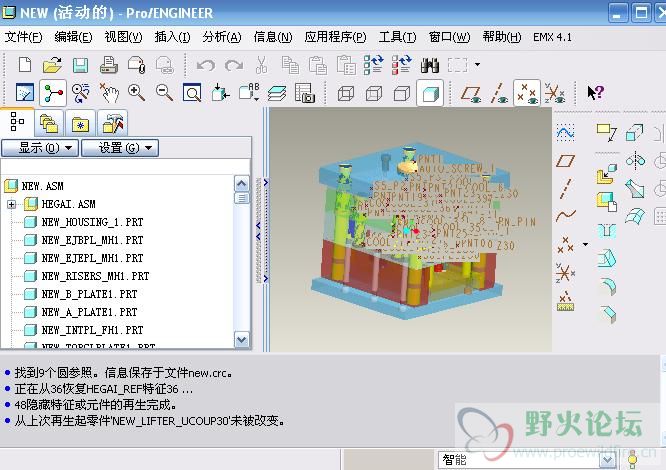Open the 插入(I) menu
Image resolution: width=666 pixels, height=470 pixels.
[x=172, y=37]
